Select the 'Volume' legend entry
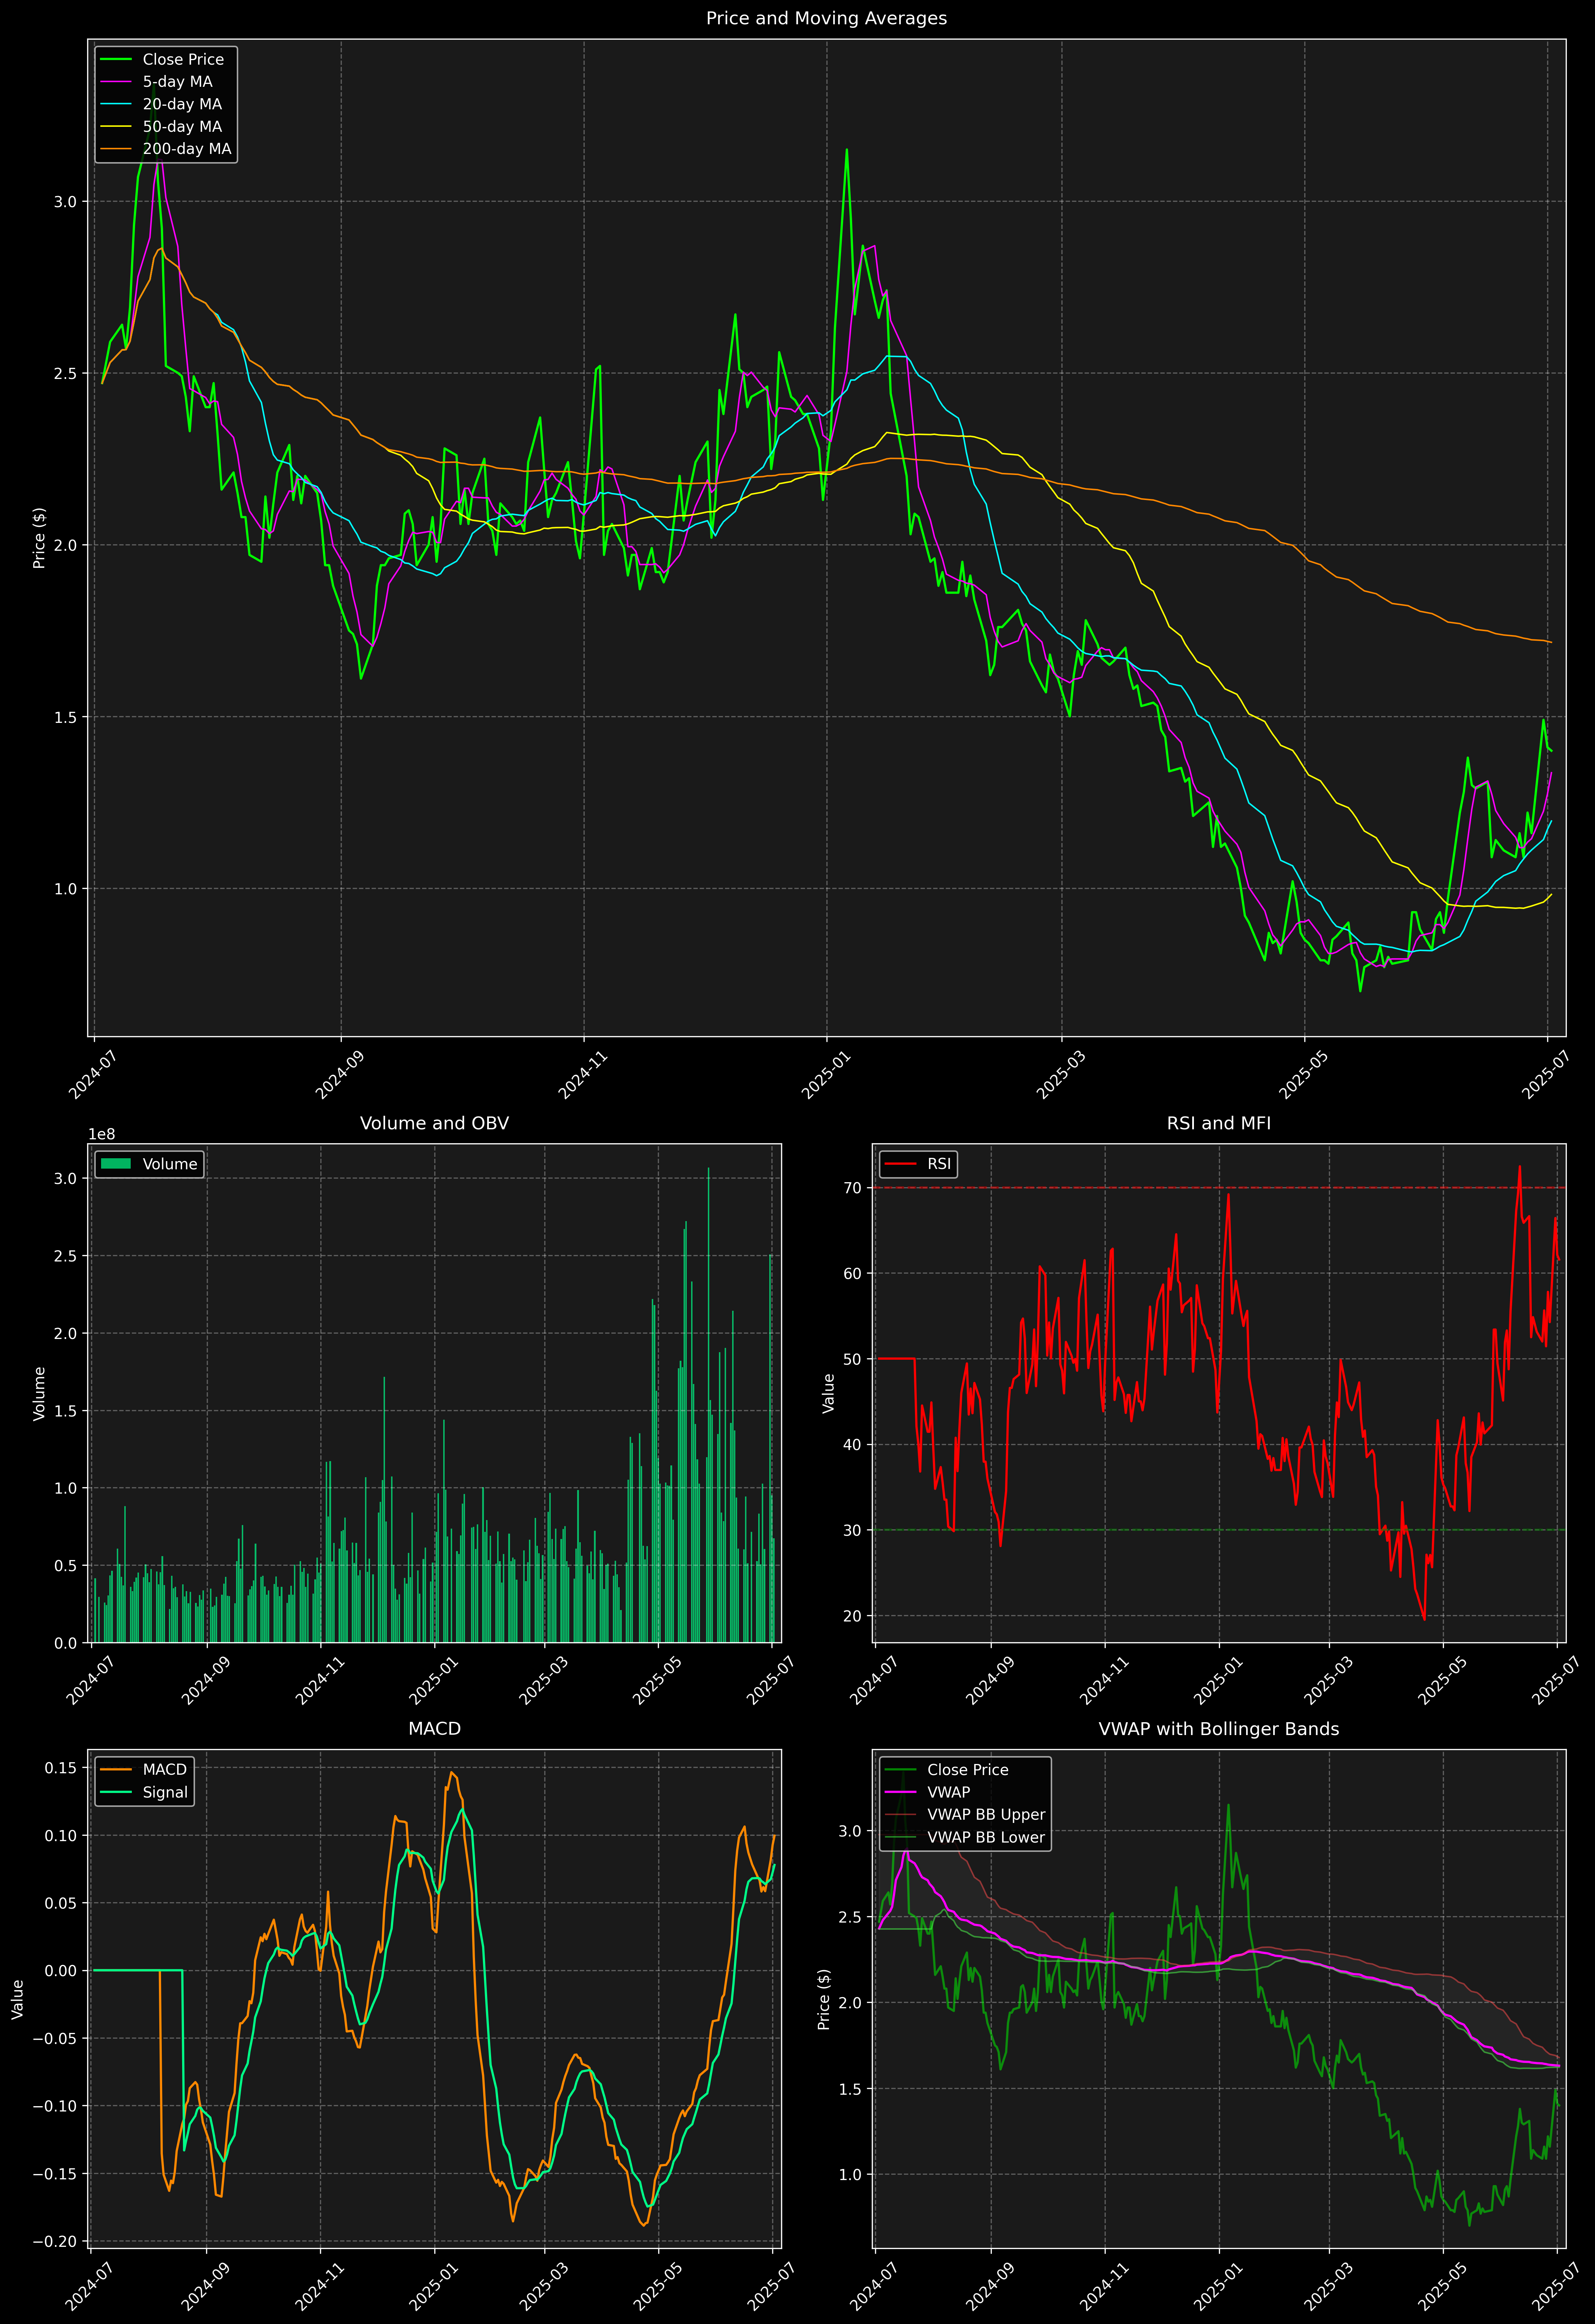 [170, 1164]
